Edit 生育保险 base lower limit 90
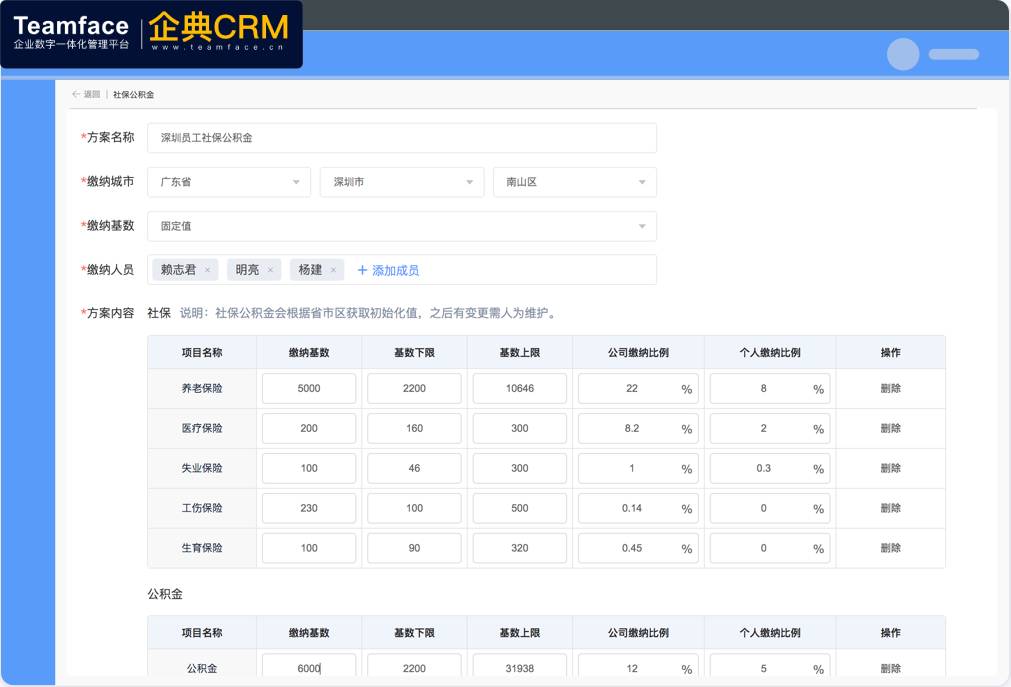 (414, 548)
